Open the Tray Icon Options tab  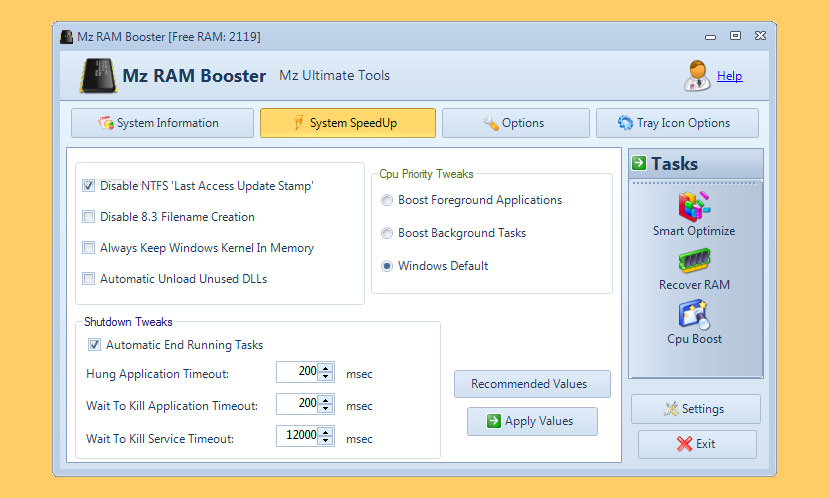677,123
